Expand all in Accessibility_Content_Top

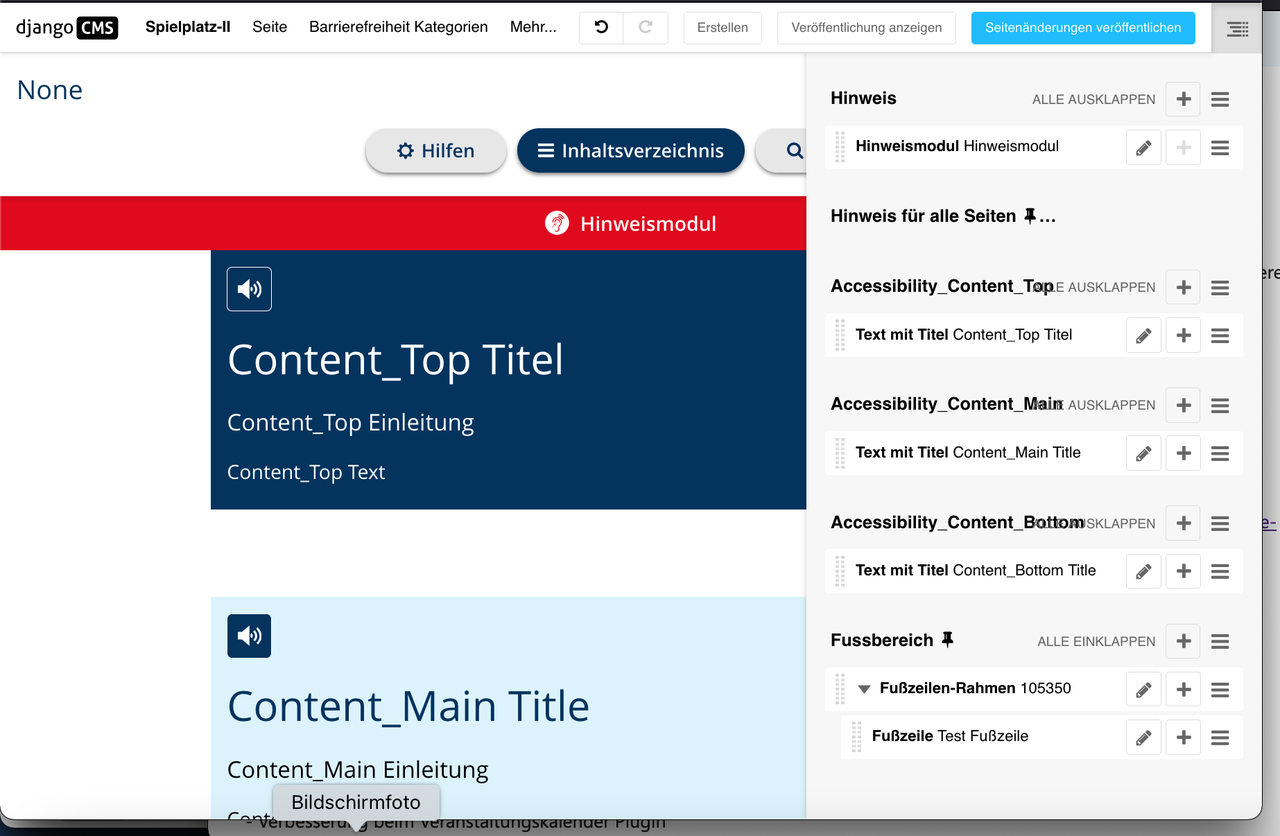[x=1094, y=287]
